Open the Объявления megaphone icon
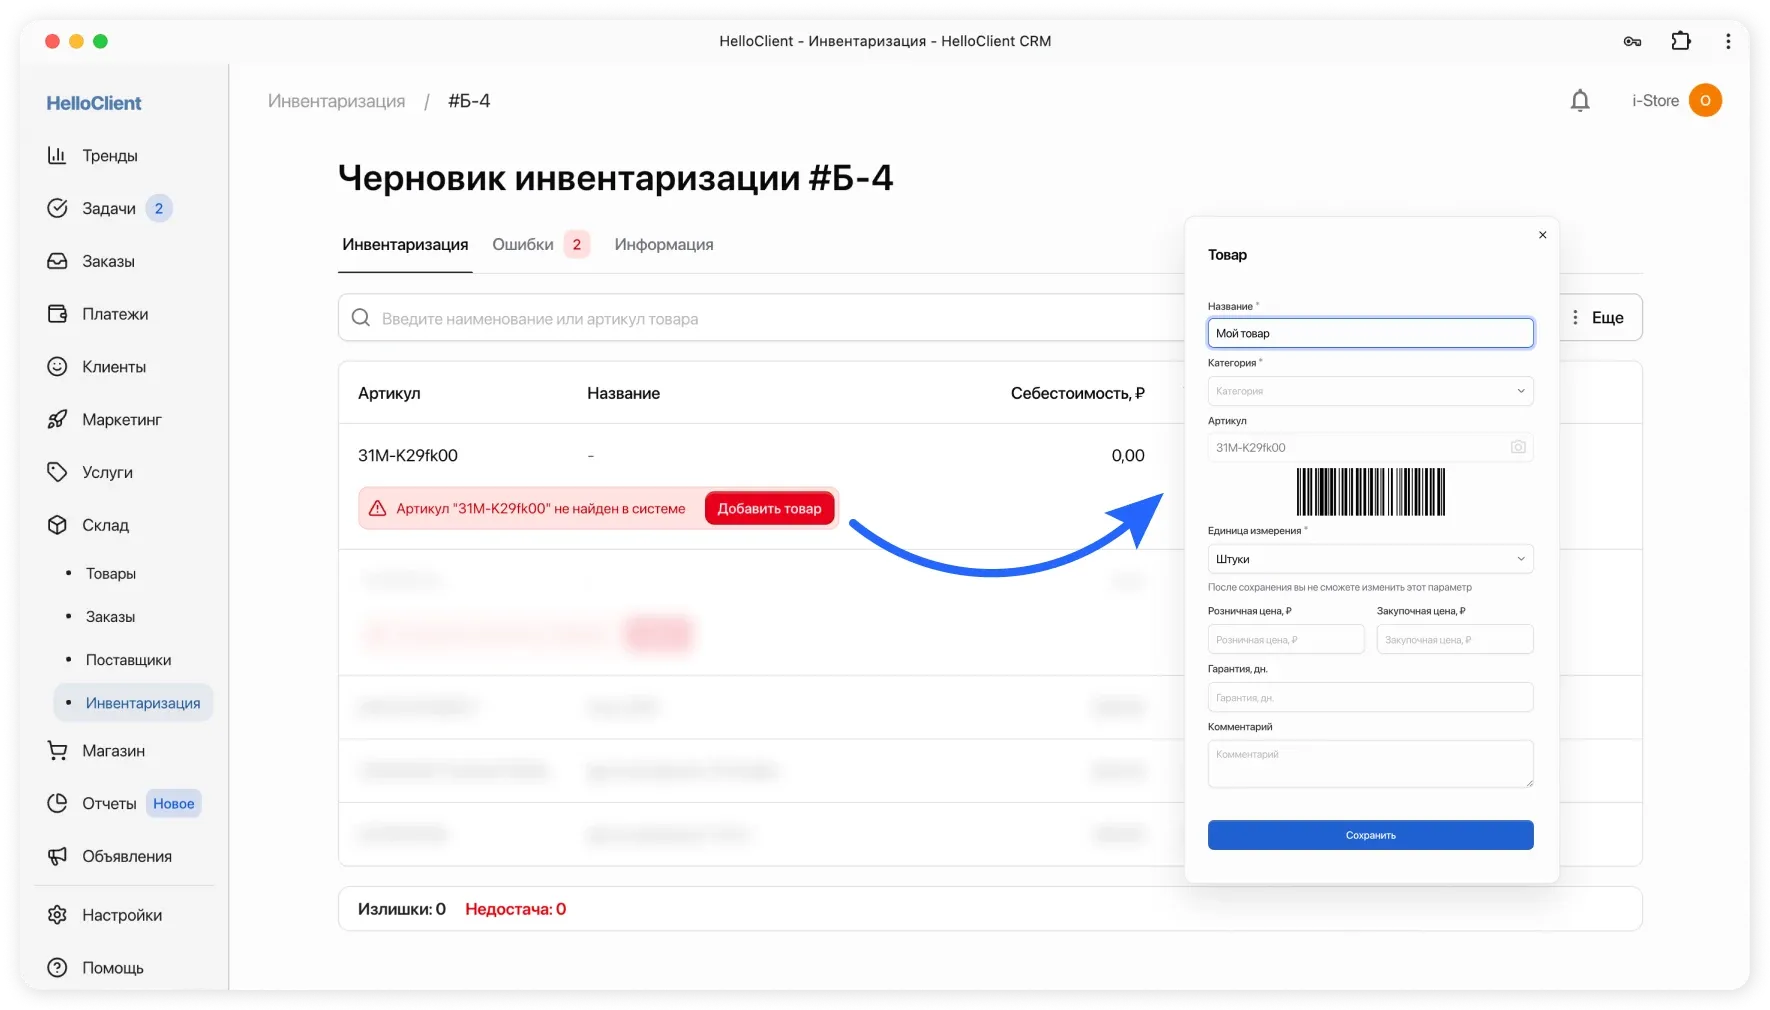This screenshot has height=1010, width=1770. pos(59,856)
